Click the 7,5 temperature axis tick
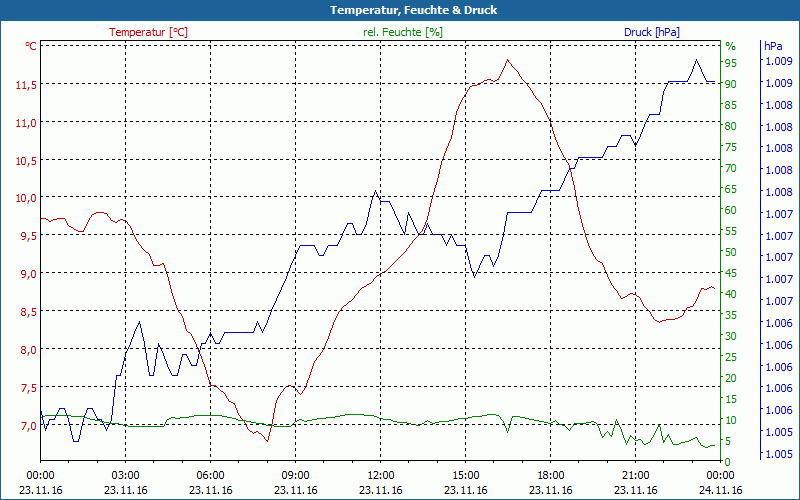Screen dimensions: 800x500 pos(29,388)
